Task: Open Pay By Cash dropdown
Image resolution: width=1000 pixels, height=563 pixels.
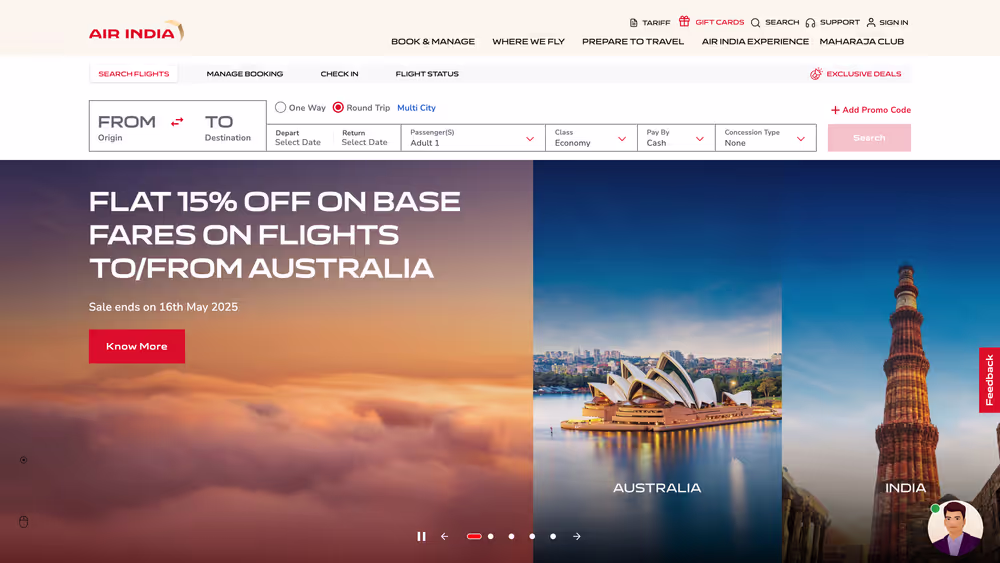Action: (x=676, y=138)
